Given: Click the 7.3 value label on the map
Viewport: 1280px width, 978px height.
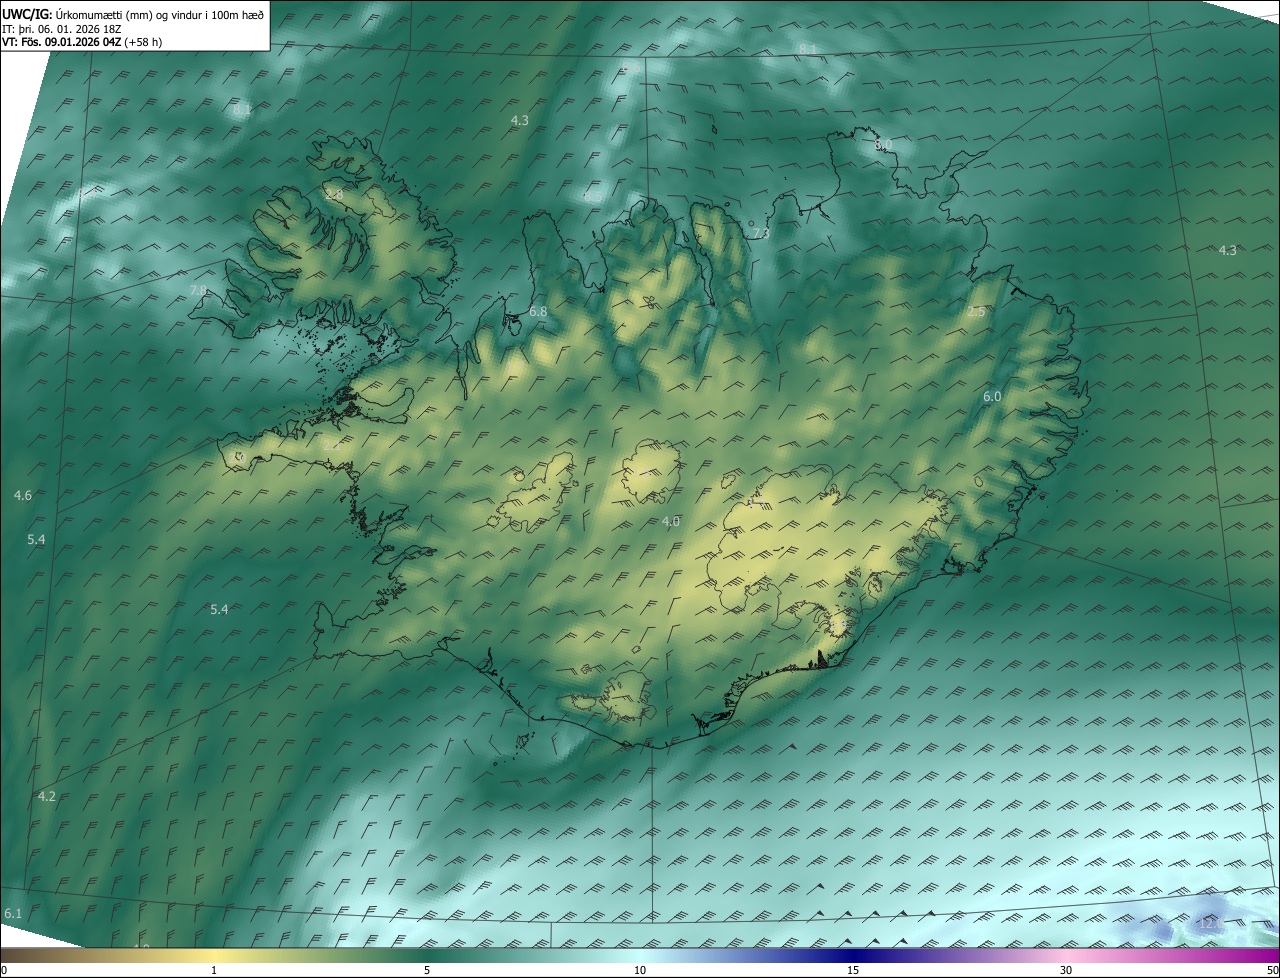Looking at the screenshot, I should [760, 233].
